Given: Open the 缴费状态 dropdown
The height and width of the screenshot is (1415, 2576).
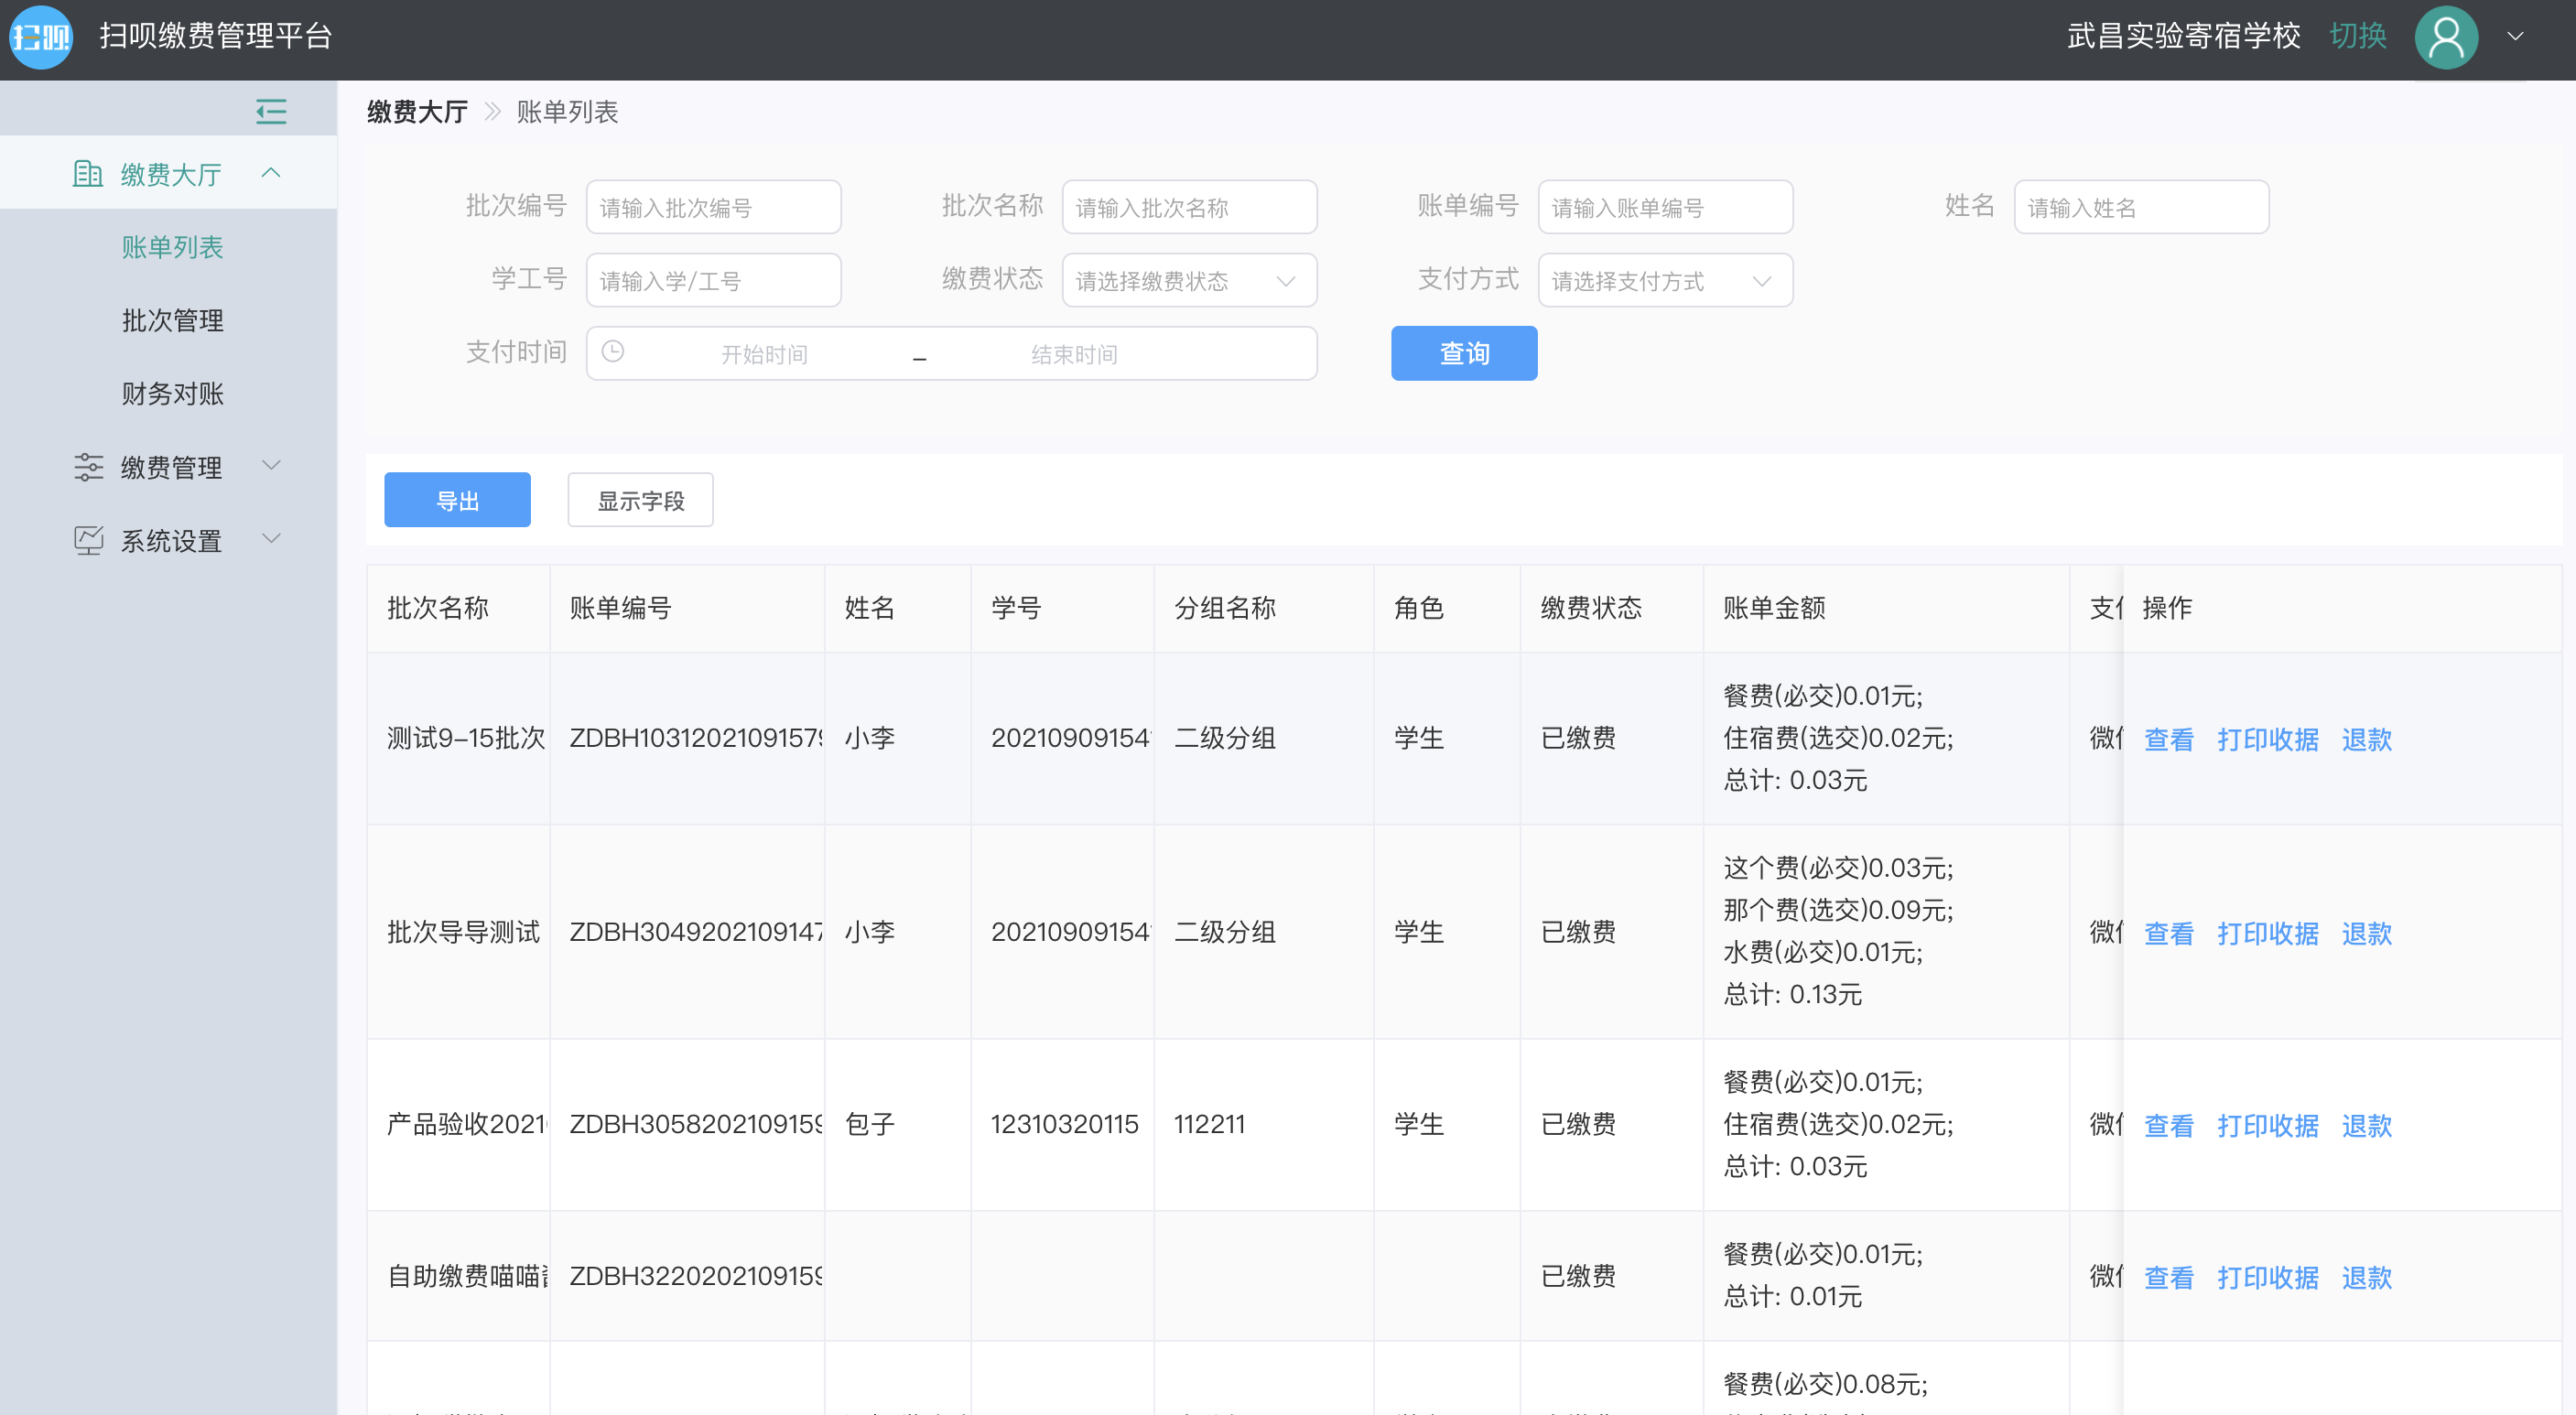Looking at the screenshot, I should click(1188, 281).
